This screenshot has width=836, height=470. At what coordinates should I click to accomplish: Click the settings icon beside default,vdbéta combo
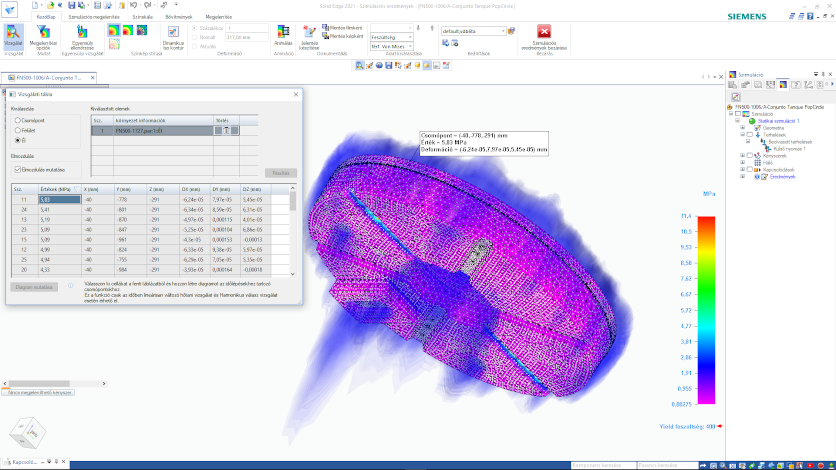pyautogui.click(x=511, y=31)
